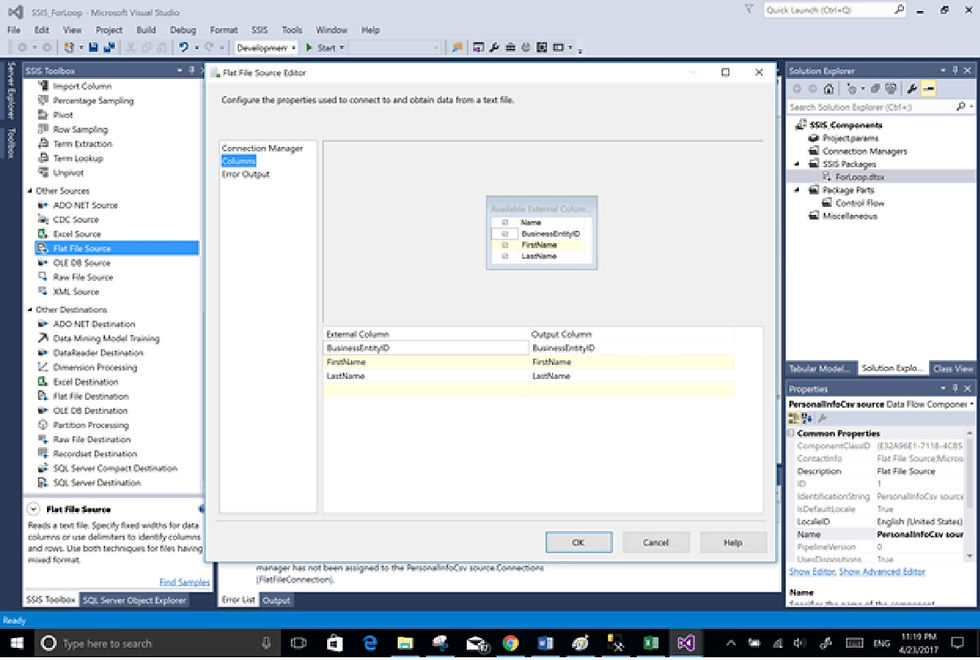Click the Navigate Backward toolbar icon

point(22,48)
